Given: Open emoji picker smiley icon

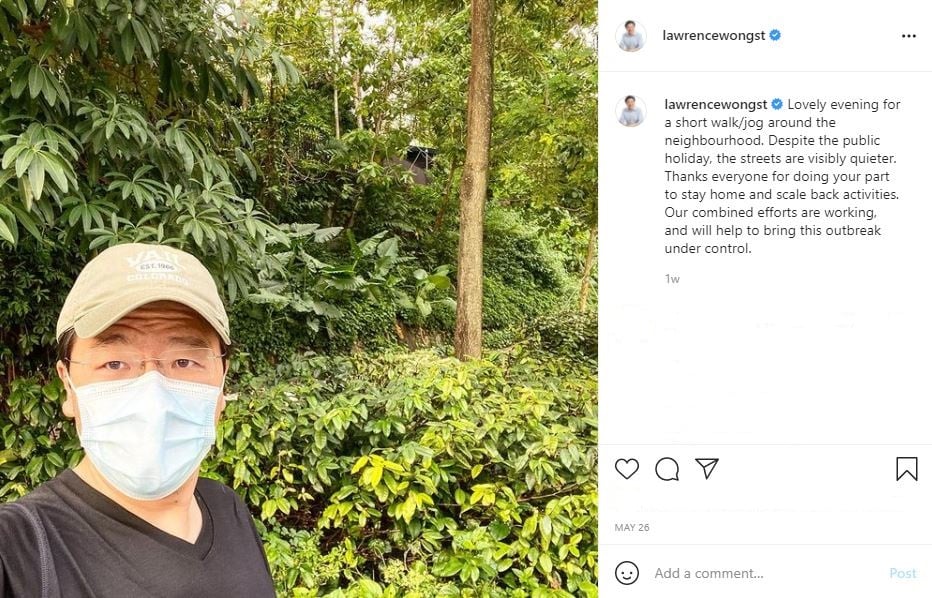Looking at the screenshot, I should click(x=627, y=573).
